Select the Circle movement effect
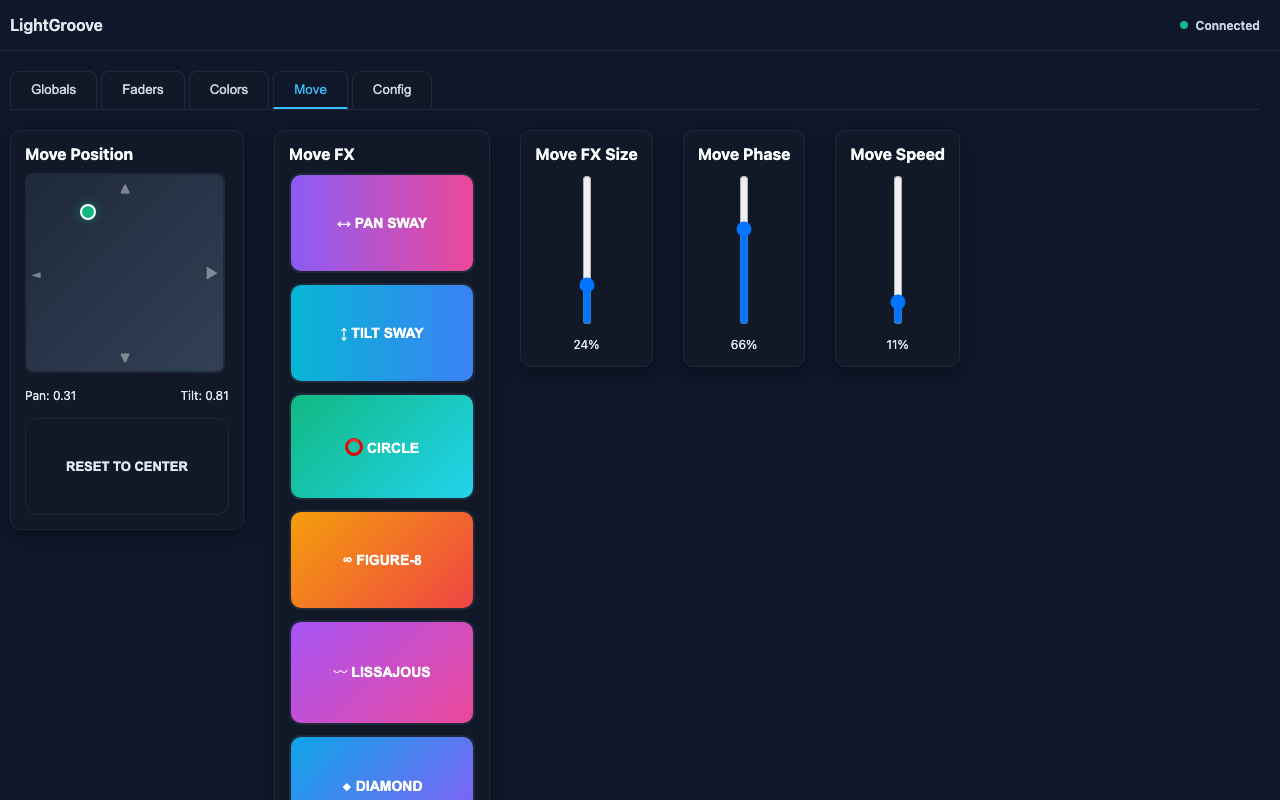The height and width of the screenshot is (800, 1280). (382, 446)
